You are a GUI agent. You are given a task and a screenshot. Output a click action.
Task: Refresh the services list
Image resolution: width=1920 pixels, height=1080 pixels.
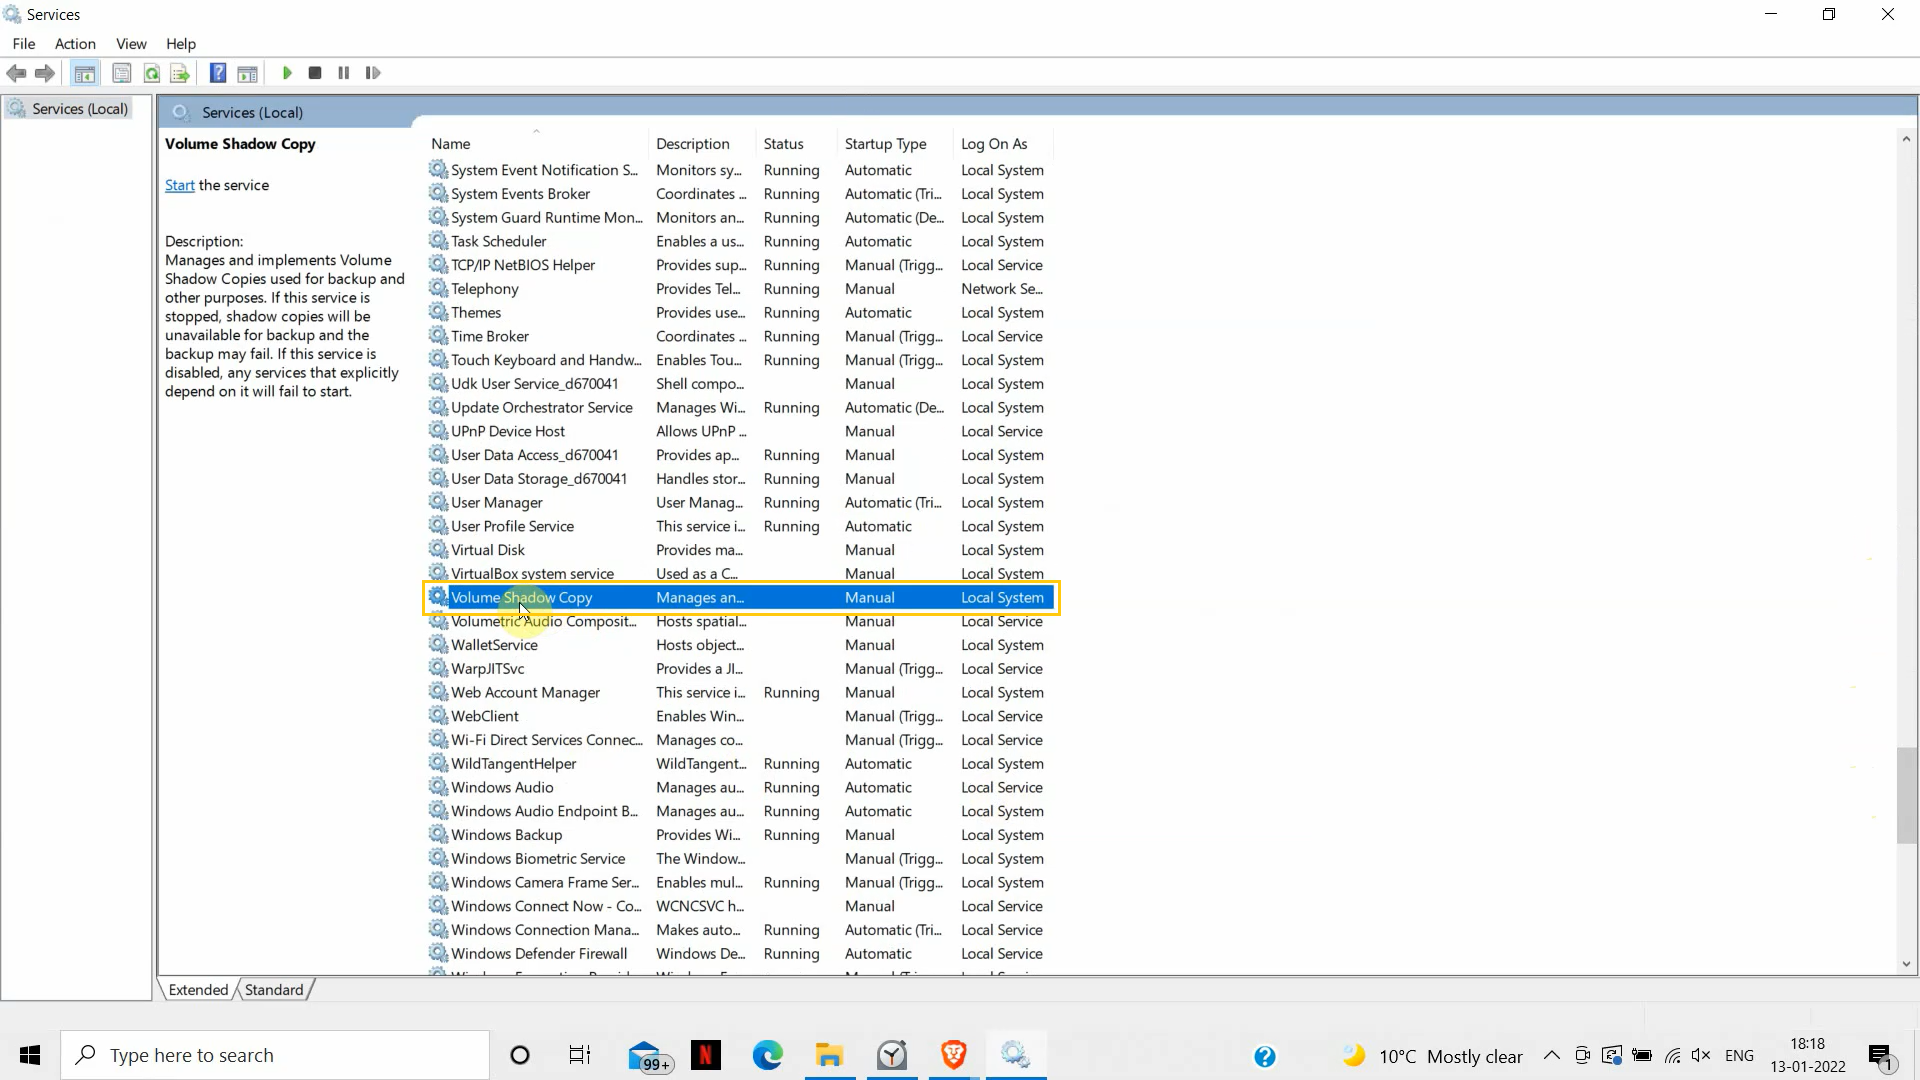152,72
